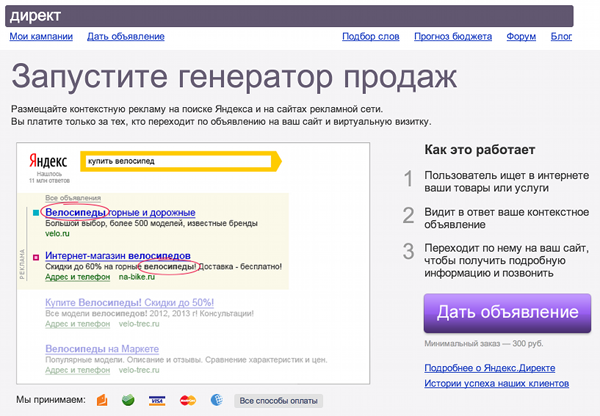Click the Visa card payment icon
Screen dimensions: 600x416
pyautogui.click(x=157, y=401)
